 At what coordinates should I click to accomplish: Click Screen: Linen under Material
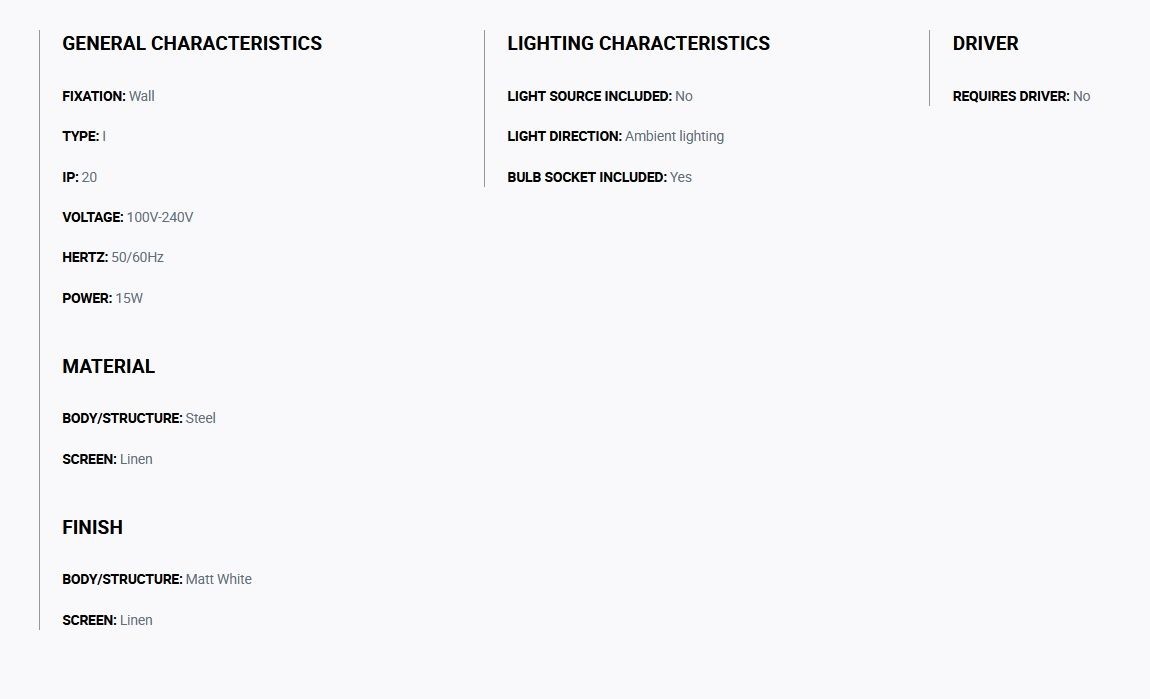pyautogui.click(x=107, y=459)
